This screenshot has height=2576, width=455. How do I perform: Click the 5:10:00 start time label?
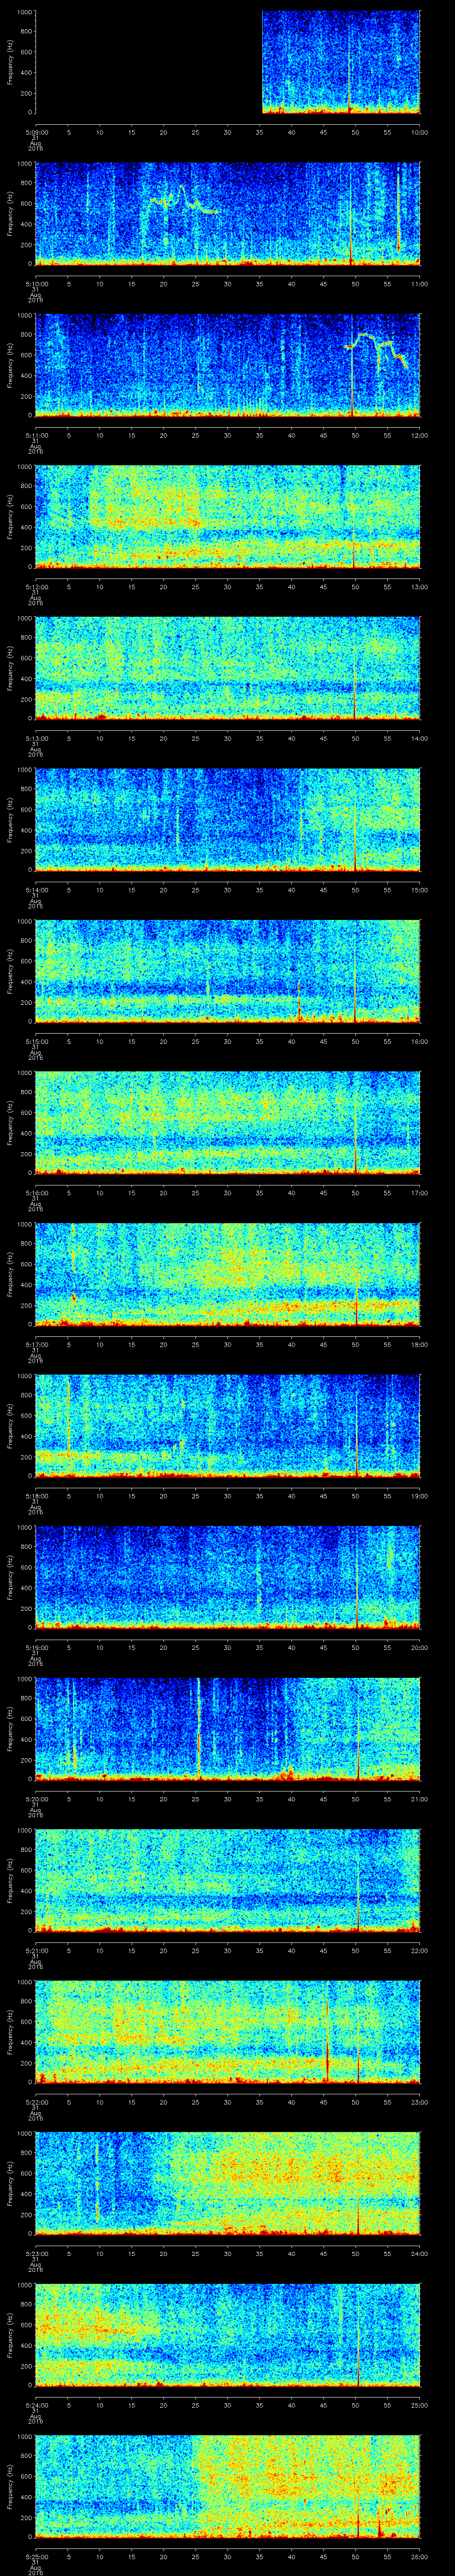[36, 284]
